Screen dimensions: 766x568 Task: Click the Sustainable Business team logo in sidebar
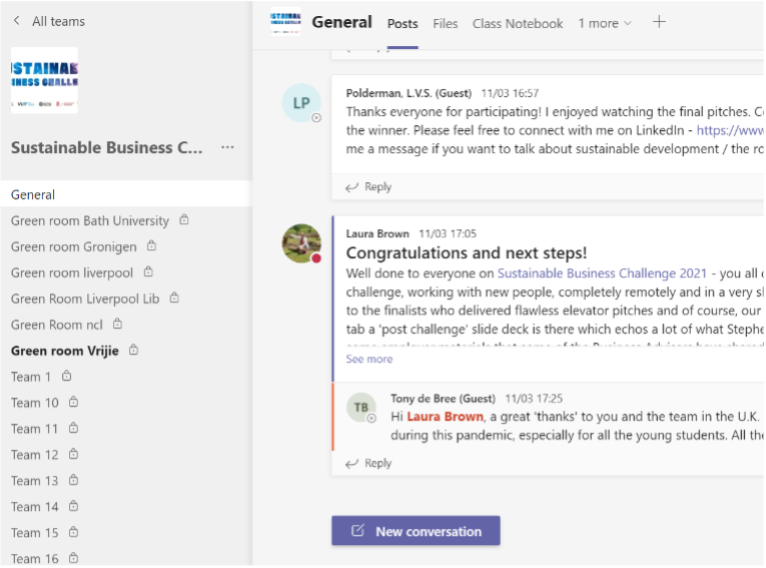[x=44, y=81]
